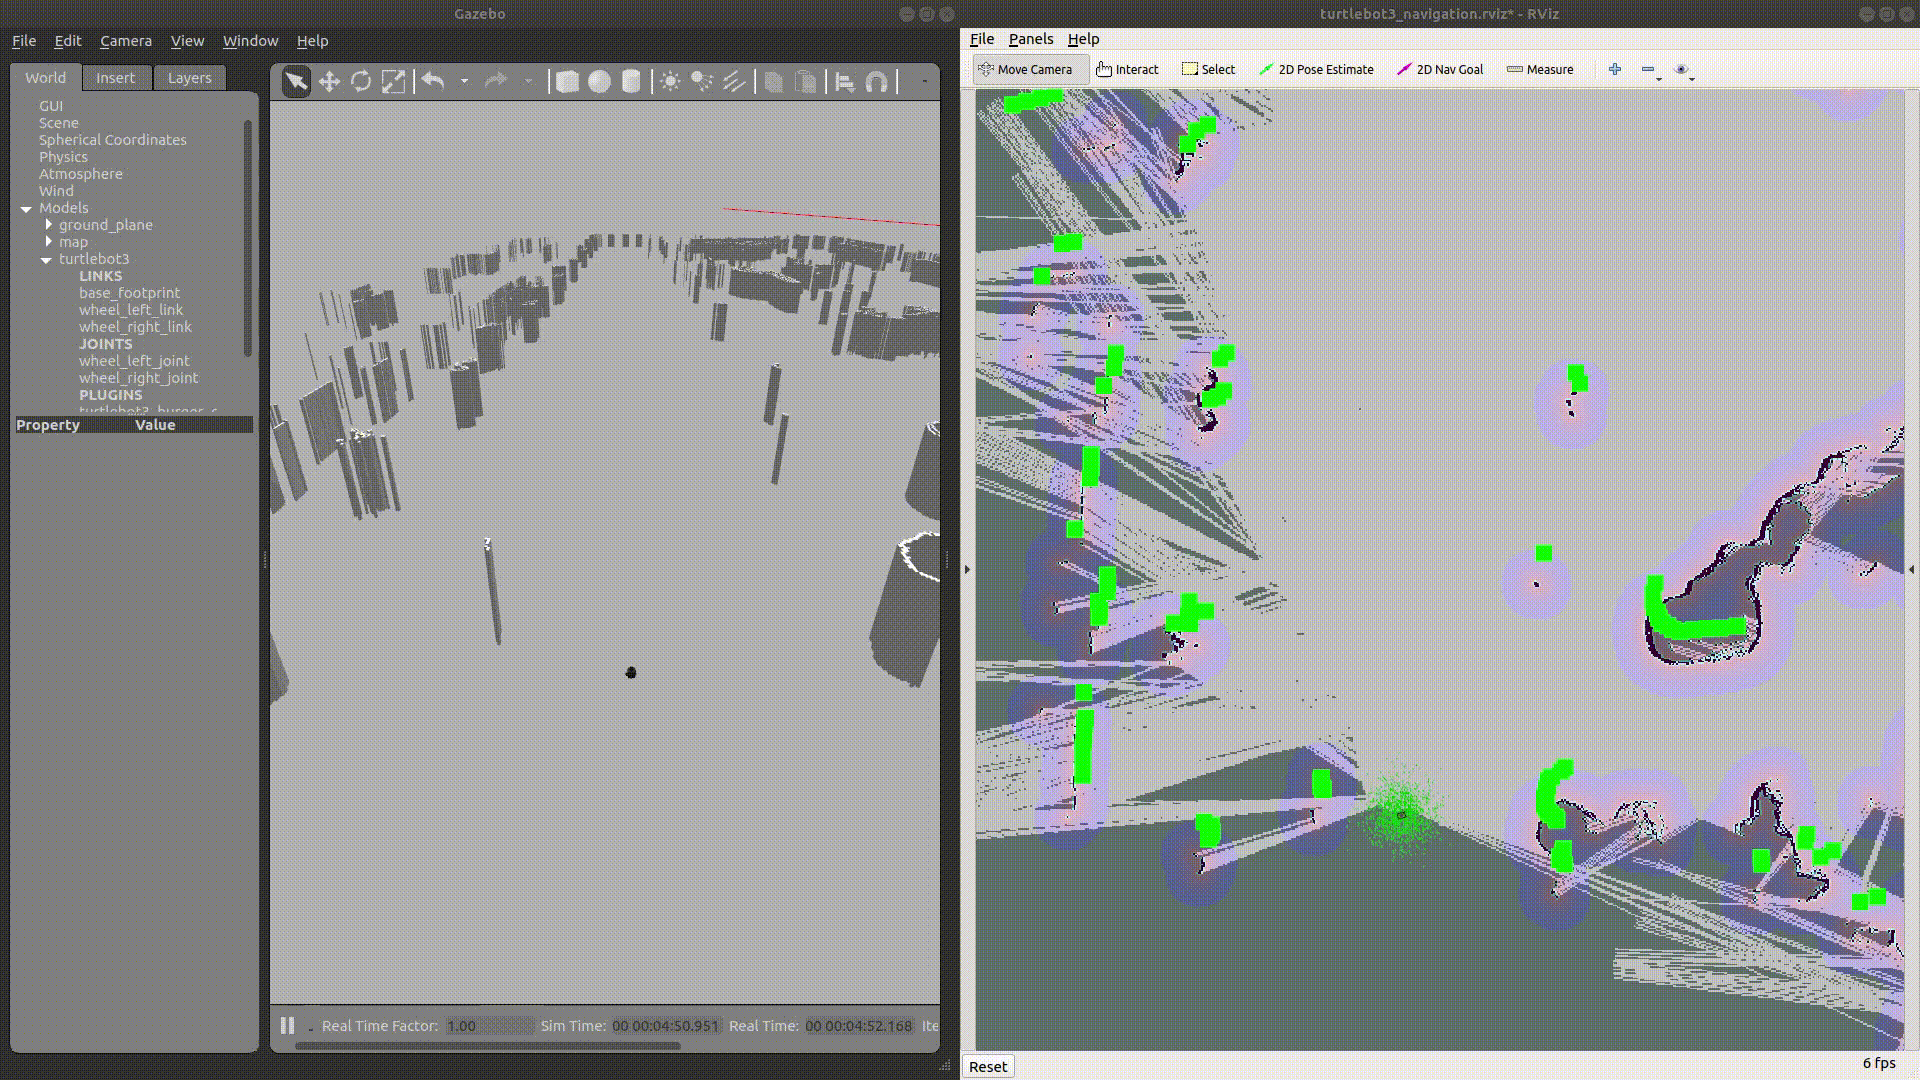Select the Translate mode tool in Gazebo
Screen dimensions: 1920x1080
point(329,82)
